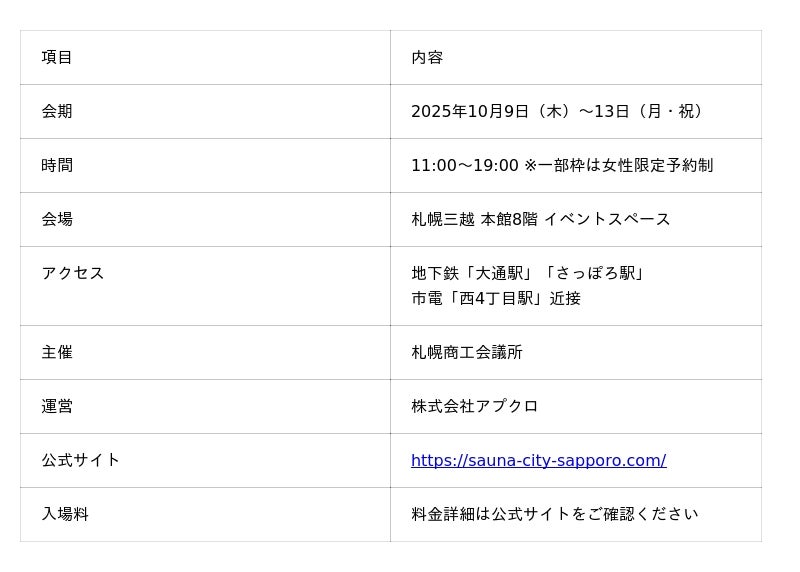
Task: Select the アクセス row label
Action: coord(73,273)
